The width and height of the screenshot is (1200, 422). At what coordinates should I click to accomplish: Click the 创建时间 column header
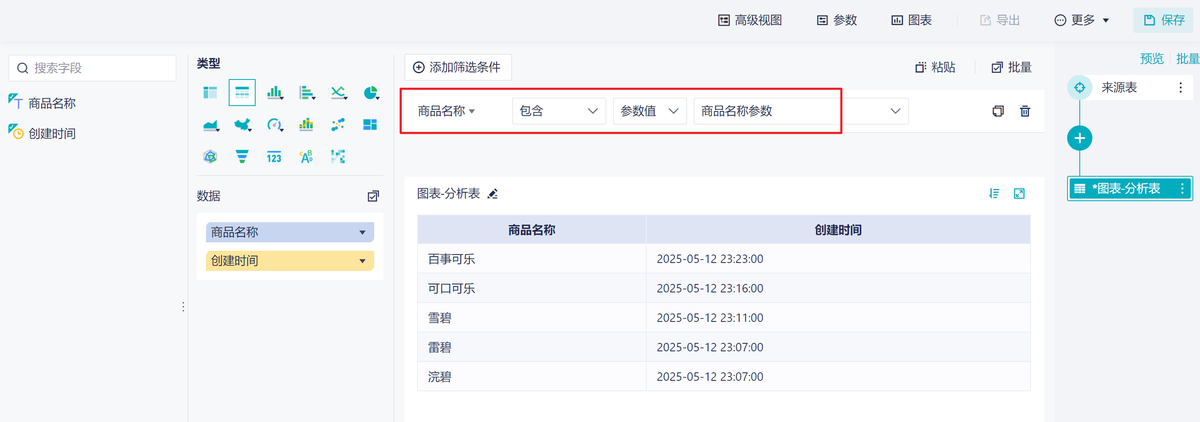[838, 230]
